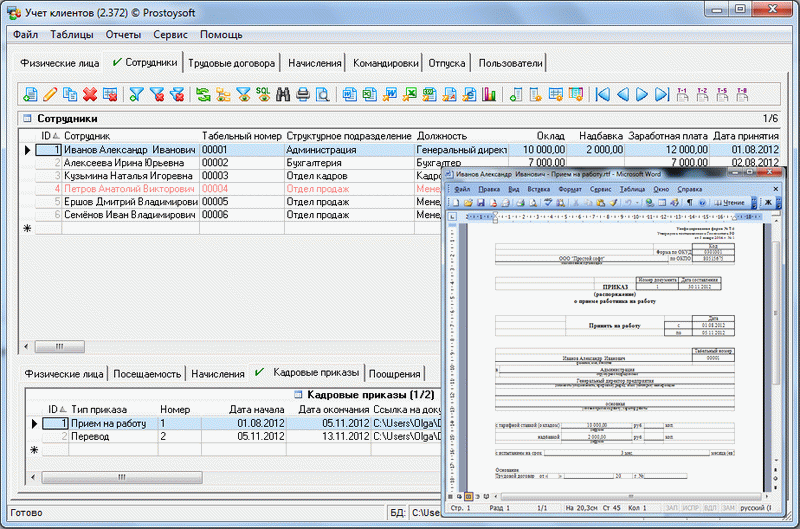Open the Отчеты menu
This screenshot has height=529, width=800.
tap(123, 35)
